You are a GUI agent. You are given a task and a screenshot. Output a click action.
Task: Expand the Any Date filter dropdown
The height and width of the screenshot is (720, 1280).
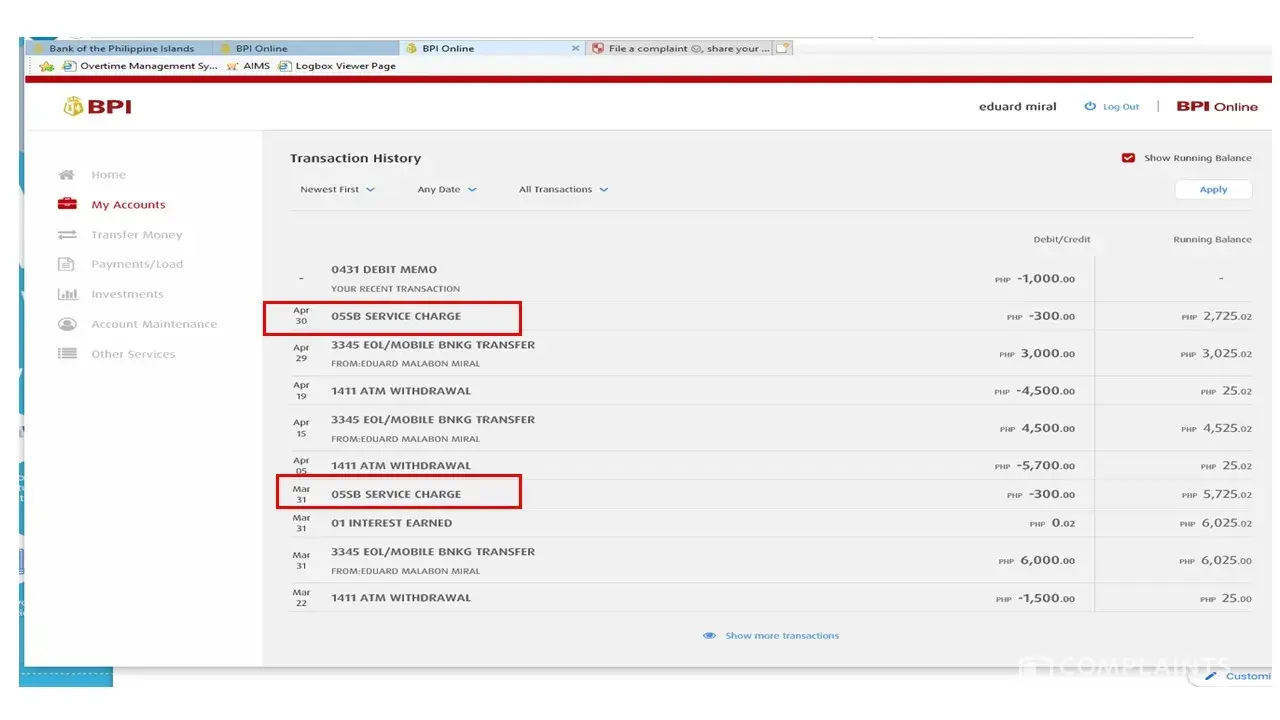(x=447, y=190)
